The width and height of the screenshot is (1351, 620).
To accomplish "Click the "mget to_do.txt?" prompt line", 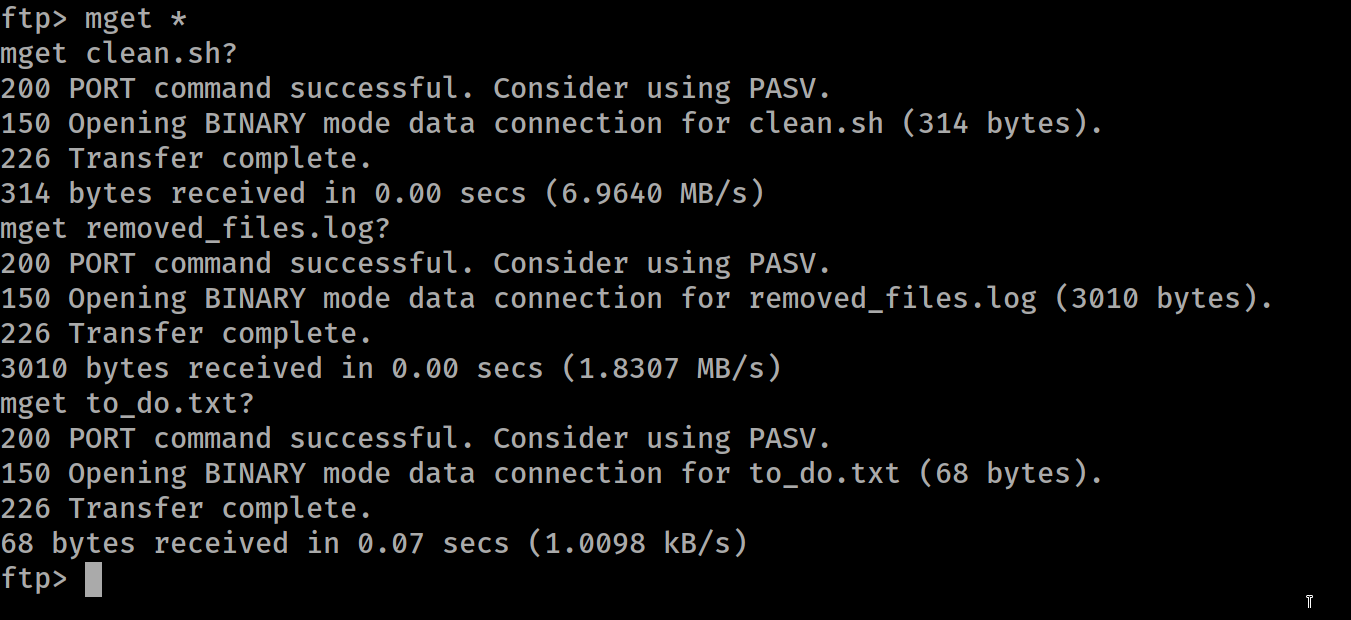I will tap(127, 403).
